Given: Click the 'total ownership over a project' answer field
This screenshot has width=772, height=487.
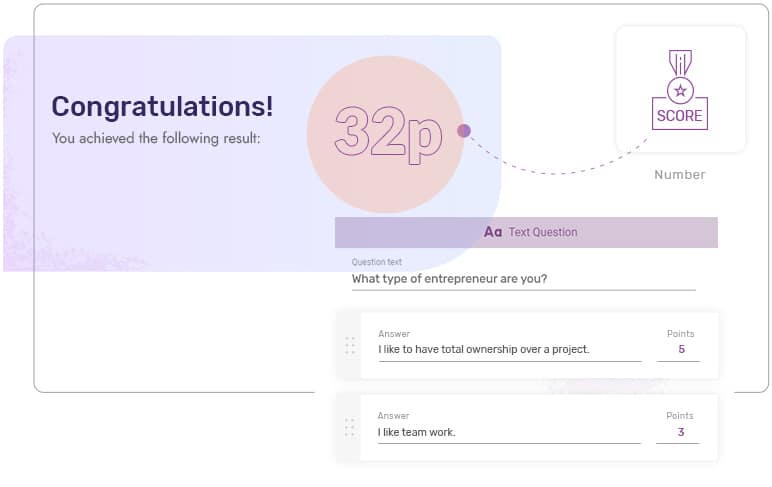Looking at the screenshot, I should (x=509, y=349).
